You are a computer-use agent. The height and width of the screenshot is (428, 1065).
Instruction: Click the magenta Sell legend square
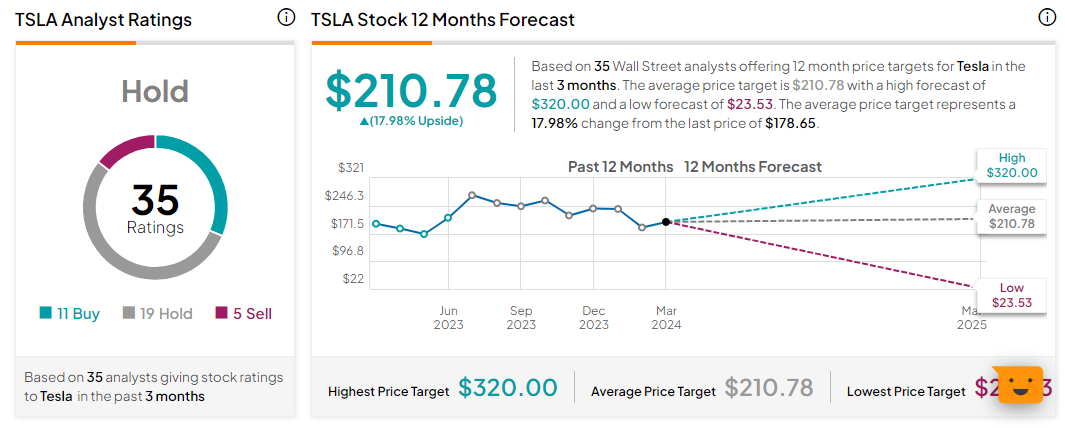coord(222,313)
